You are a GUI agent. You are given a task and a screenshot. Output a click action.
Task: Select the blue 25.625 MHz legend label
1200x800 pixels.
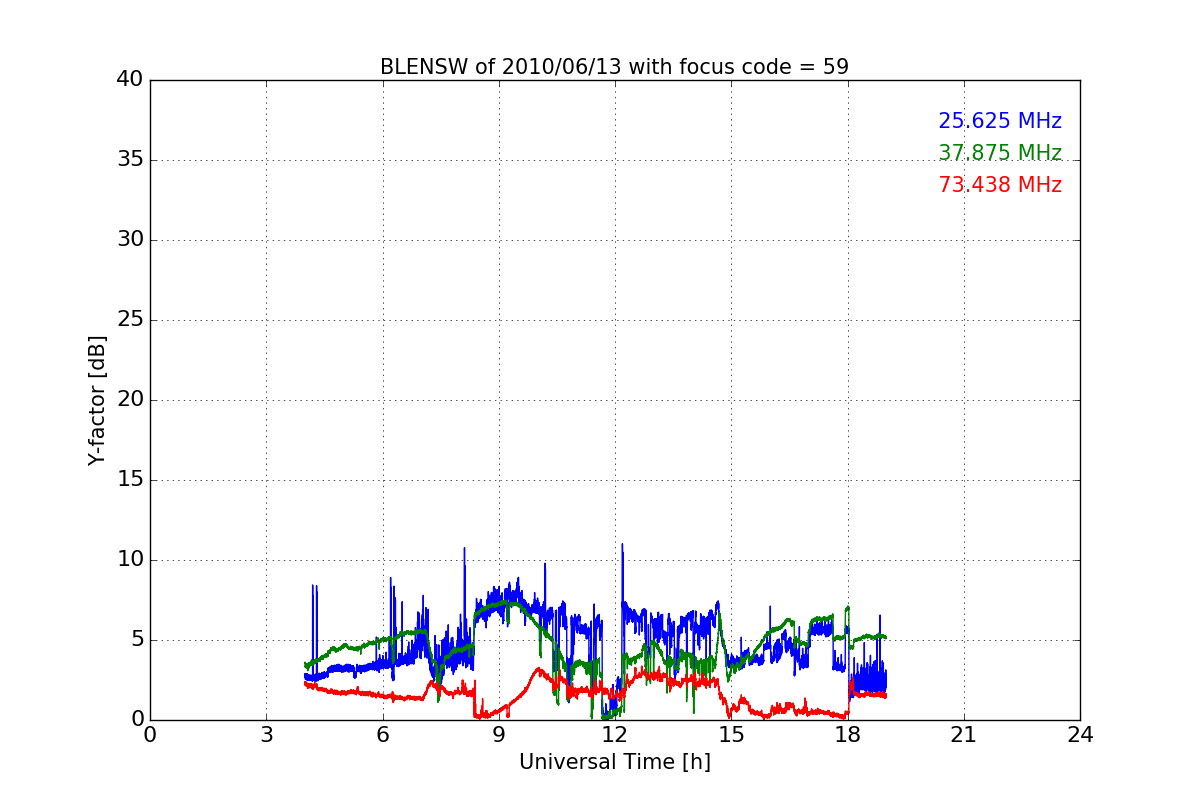point(1000,121)
